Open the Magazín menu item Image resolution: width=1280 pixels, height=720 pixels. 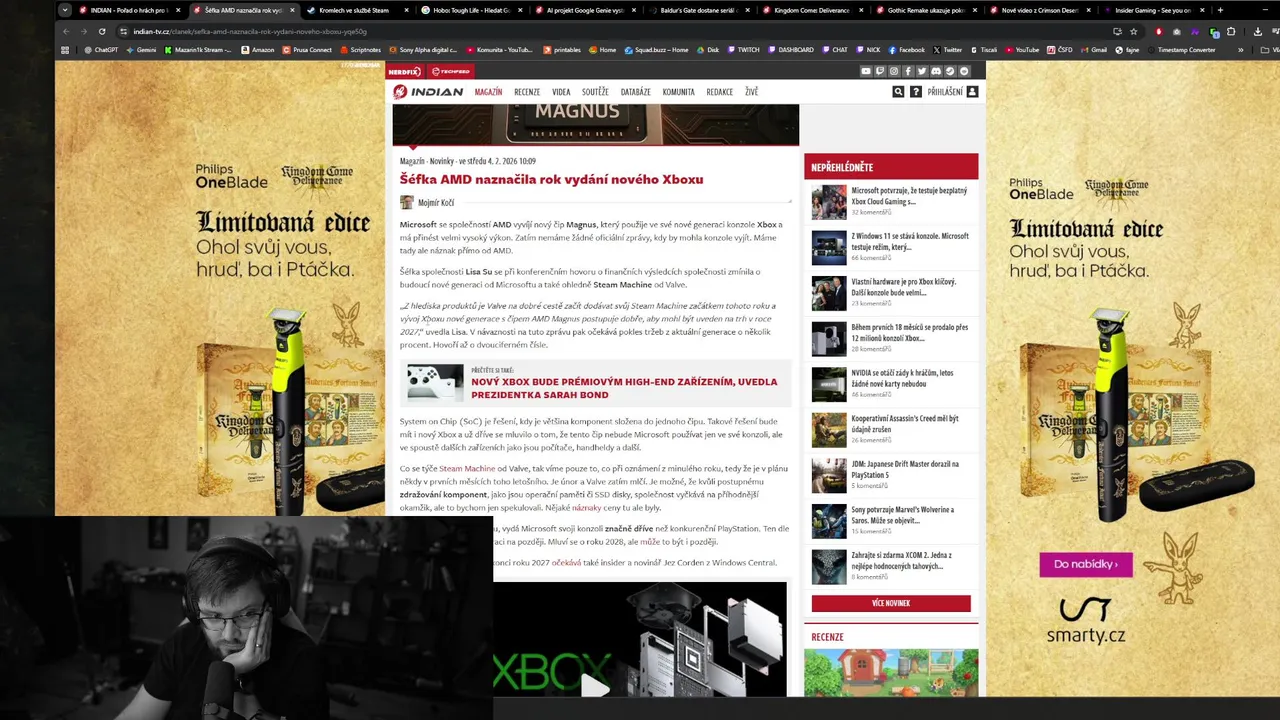pos(488,92)
